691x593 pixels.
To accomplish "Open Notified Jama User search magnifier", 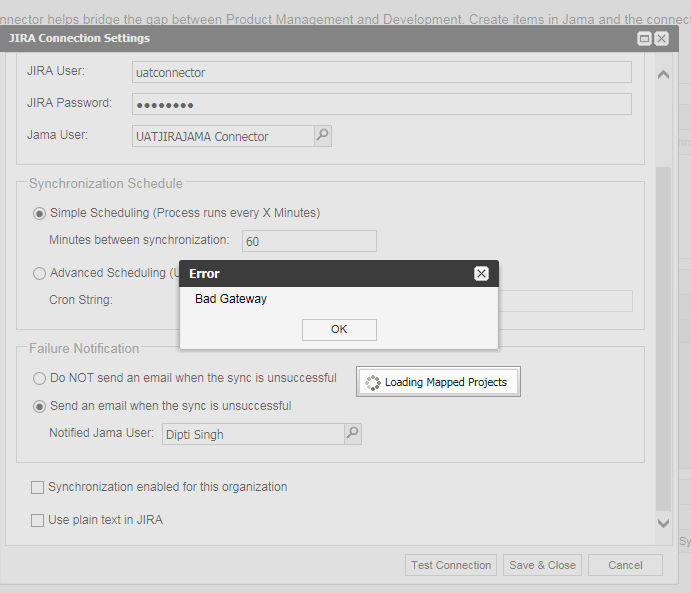I will [353, 434].
